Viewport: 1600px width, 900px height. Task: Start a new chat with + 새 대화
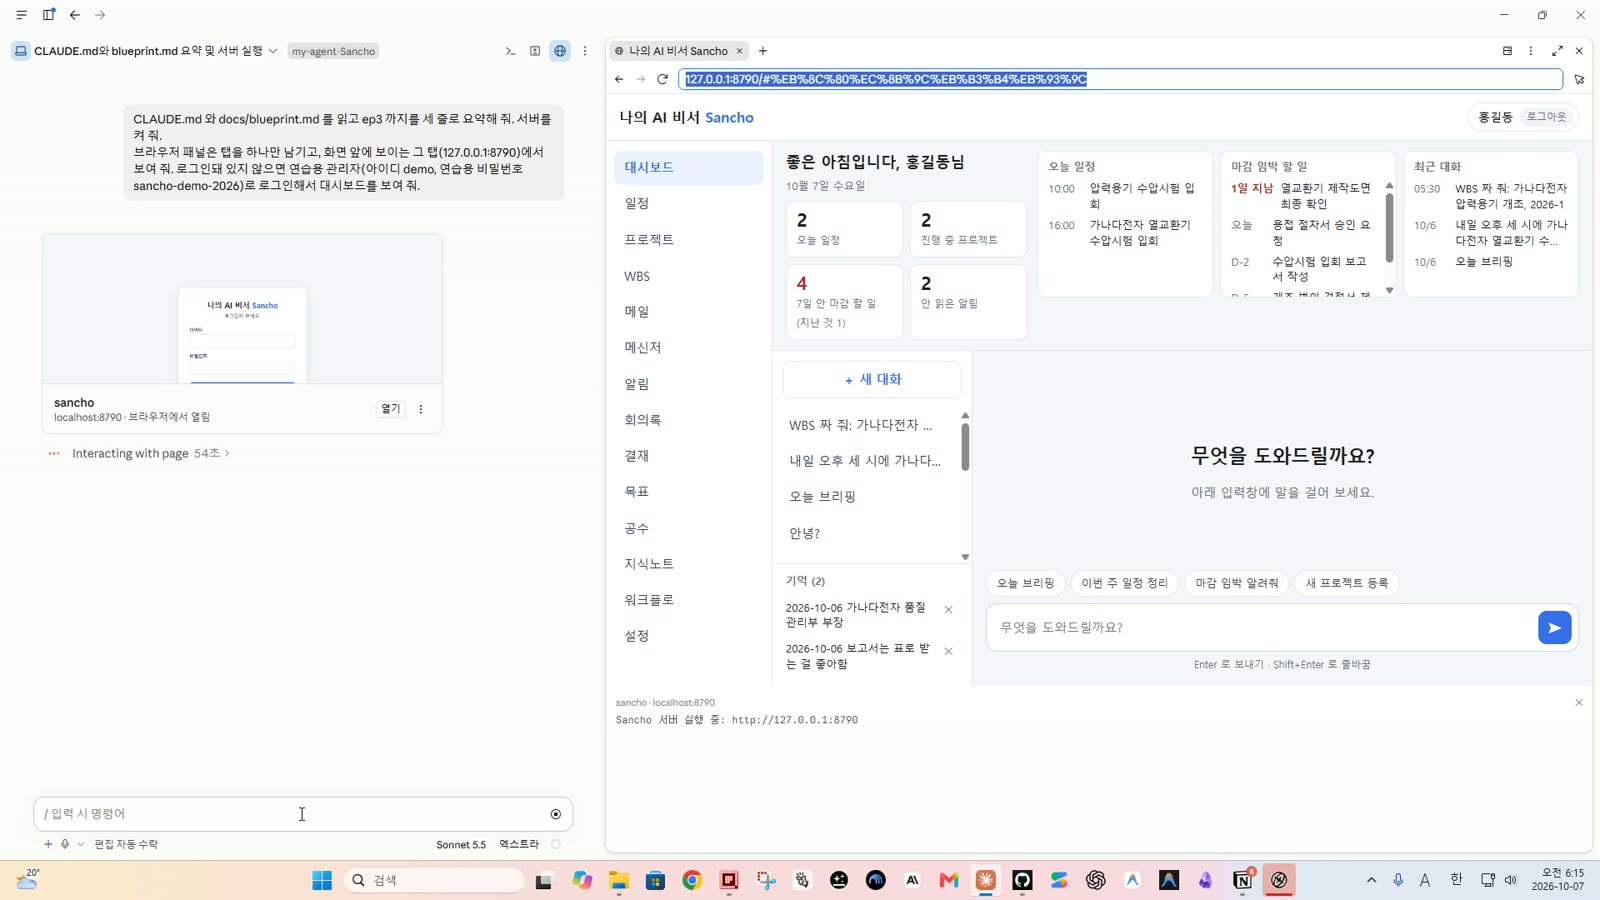[872, 380]
